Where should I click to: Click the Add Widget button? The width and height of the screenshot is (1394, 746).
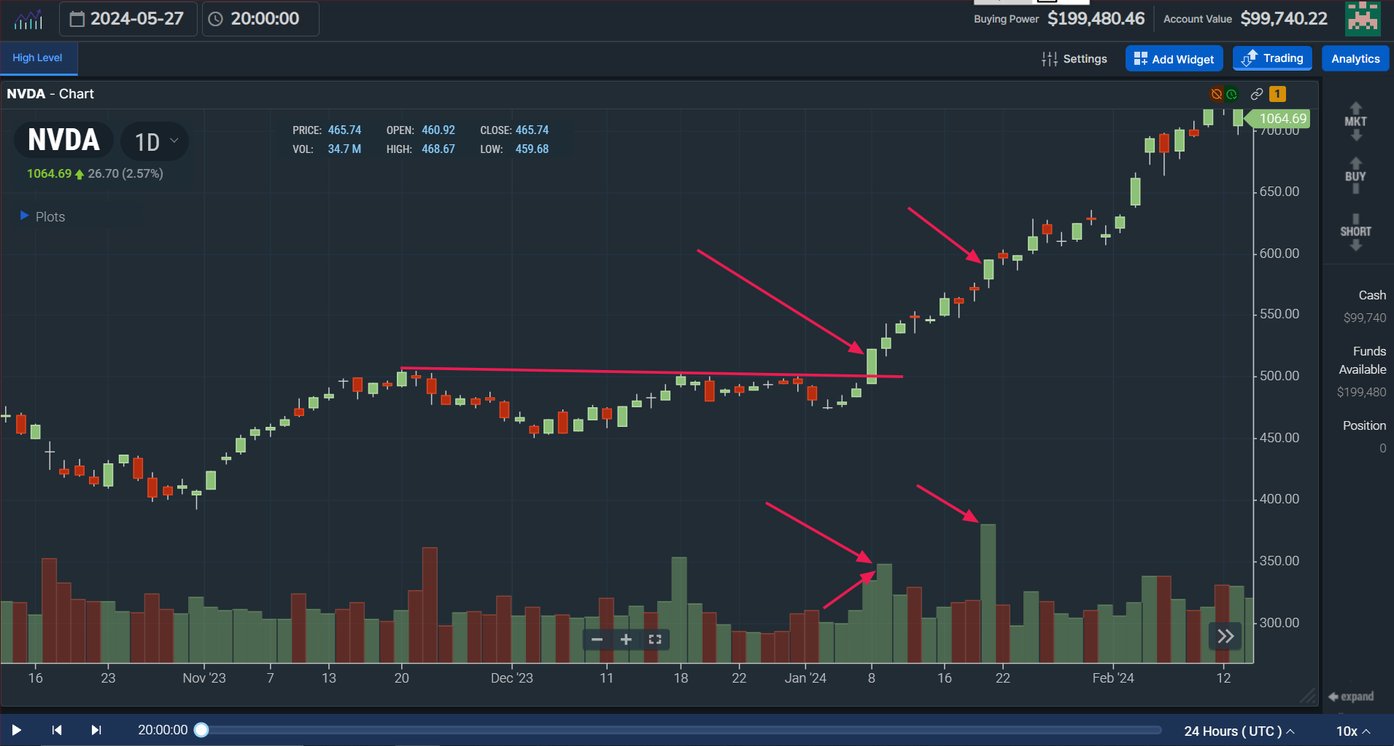click(x=1173, y=58)
